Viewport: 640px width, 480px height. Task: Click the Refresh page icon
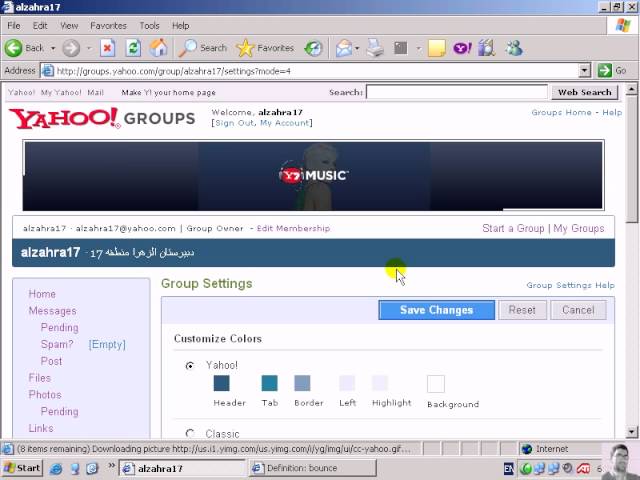[x=133, y=48]
